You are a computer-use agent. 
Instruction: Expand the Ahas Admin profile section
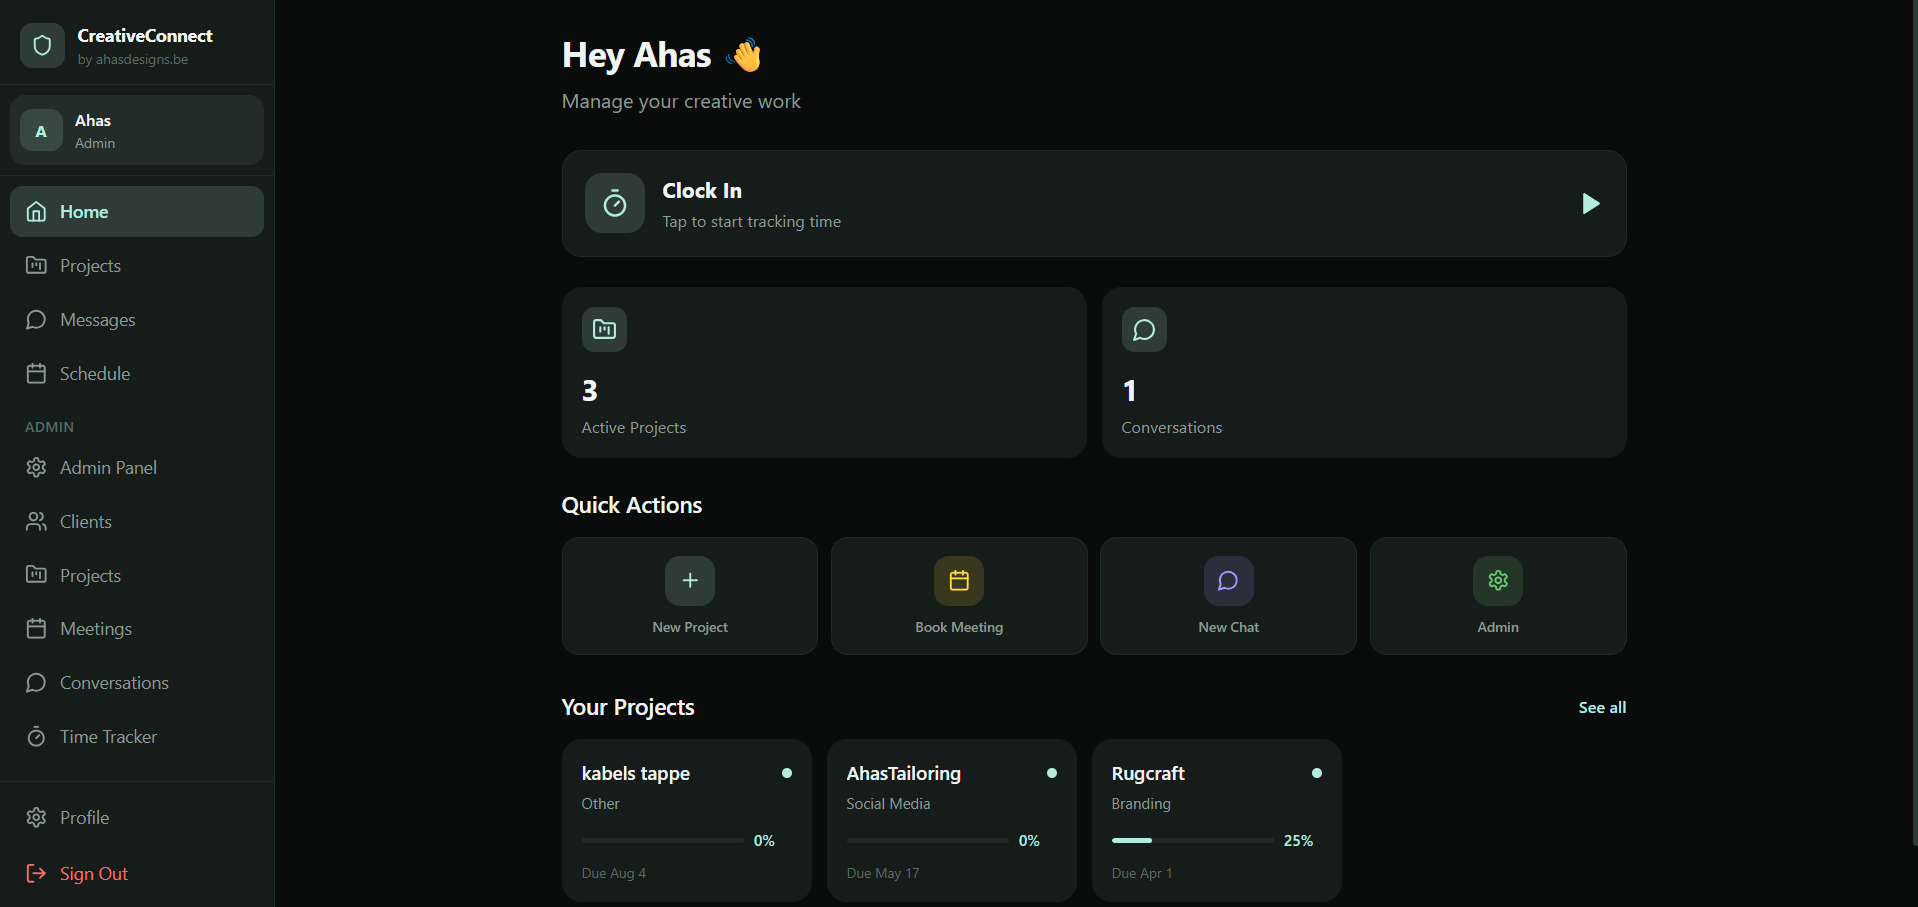click(136, 129)
